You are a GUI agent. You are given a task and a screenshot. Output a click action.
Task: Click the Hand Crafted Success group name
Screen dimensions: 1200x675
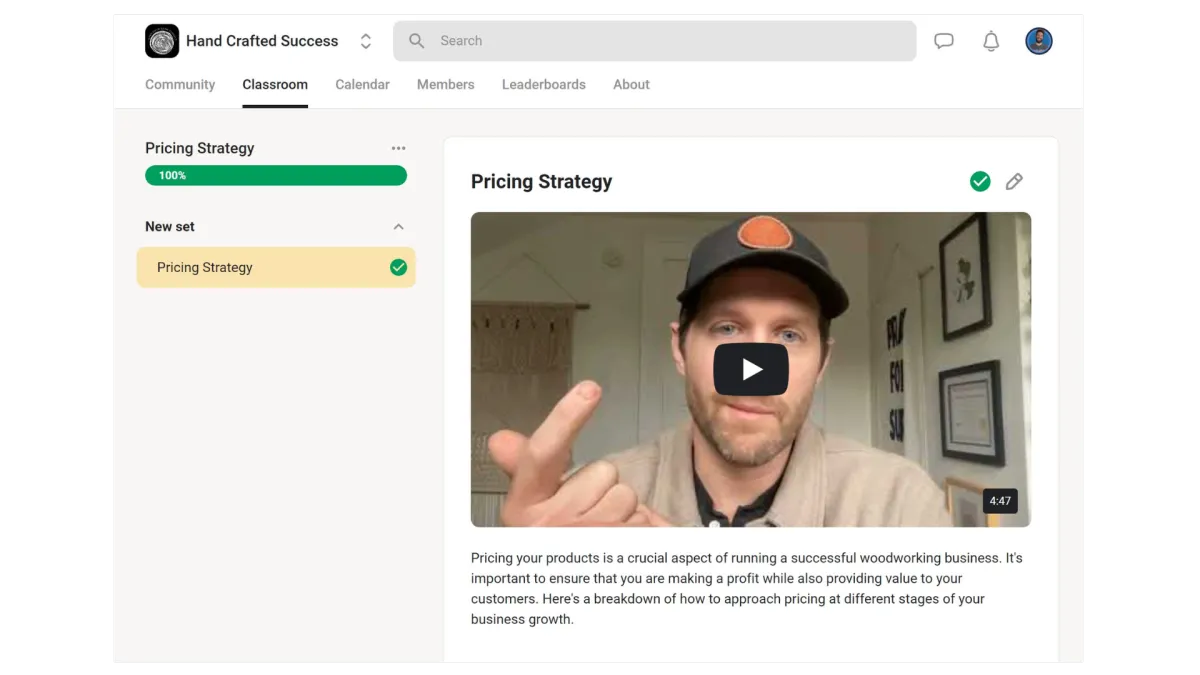262,41
